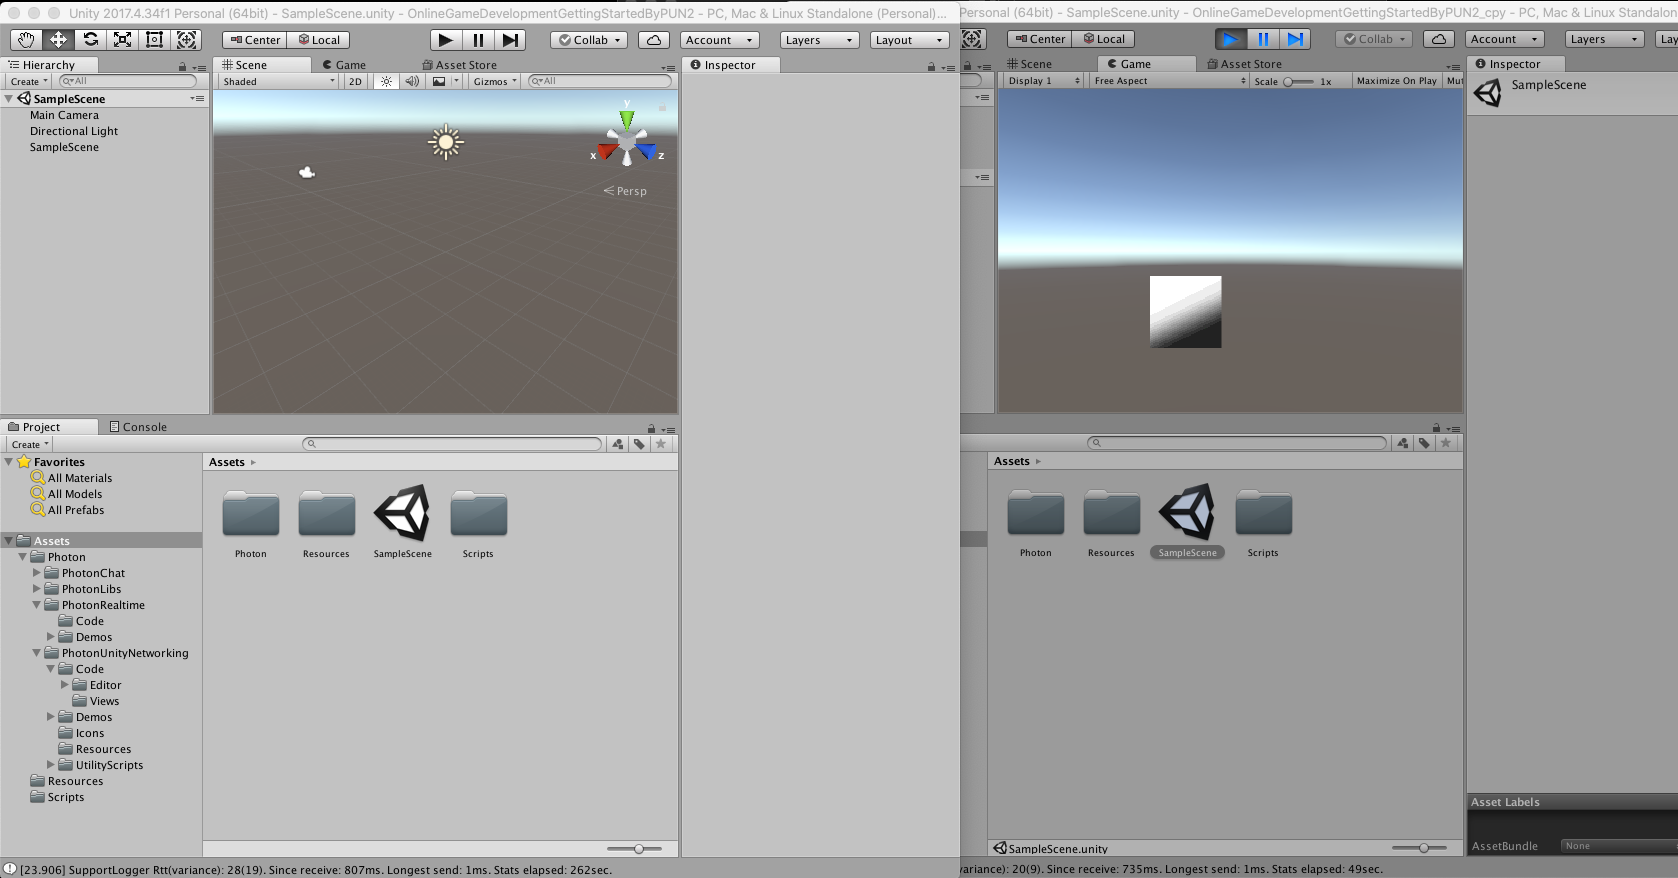Switch to Console tab
Viewport: 1678px width, 878px height.
(x=138, y=427)
